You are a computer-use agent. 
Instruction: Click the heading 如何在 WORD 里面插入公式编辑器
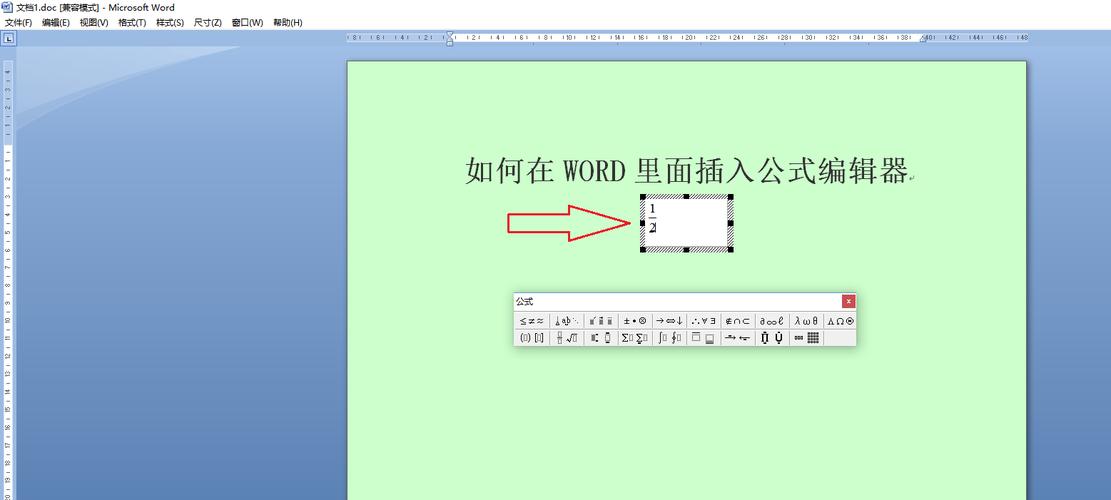pyautogui.click(x=687, y=171)
